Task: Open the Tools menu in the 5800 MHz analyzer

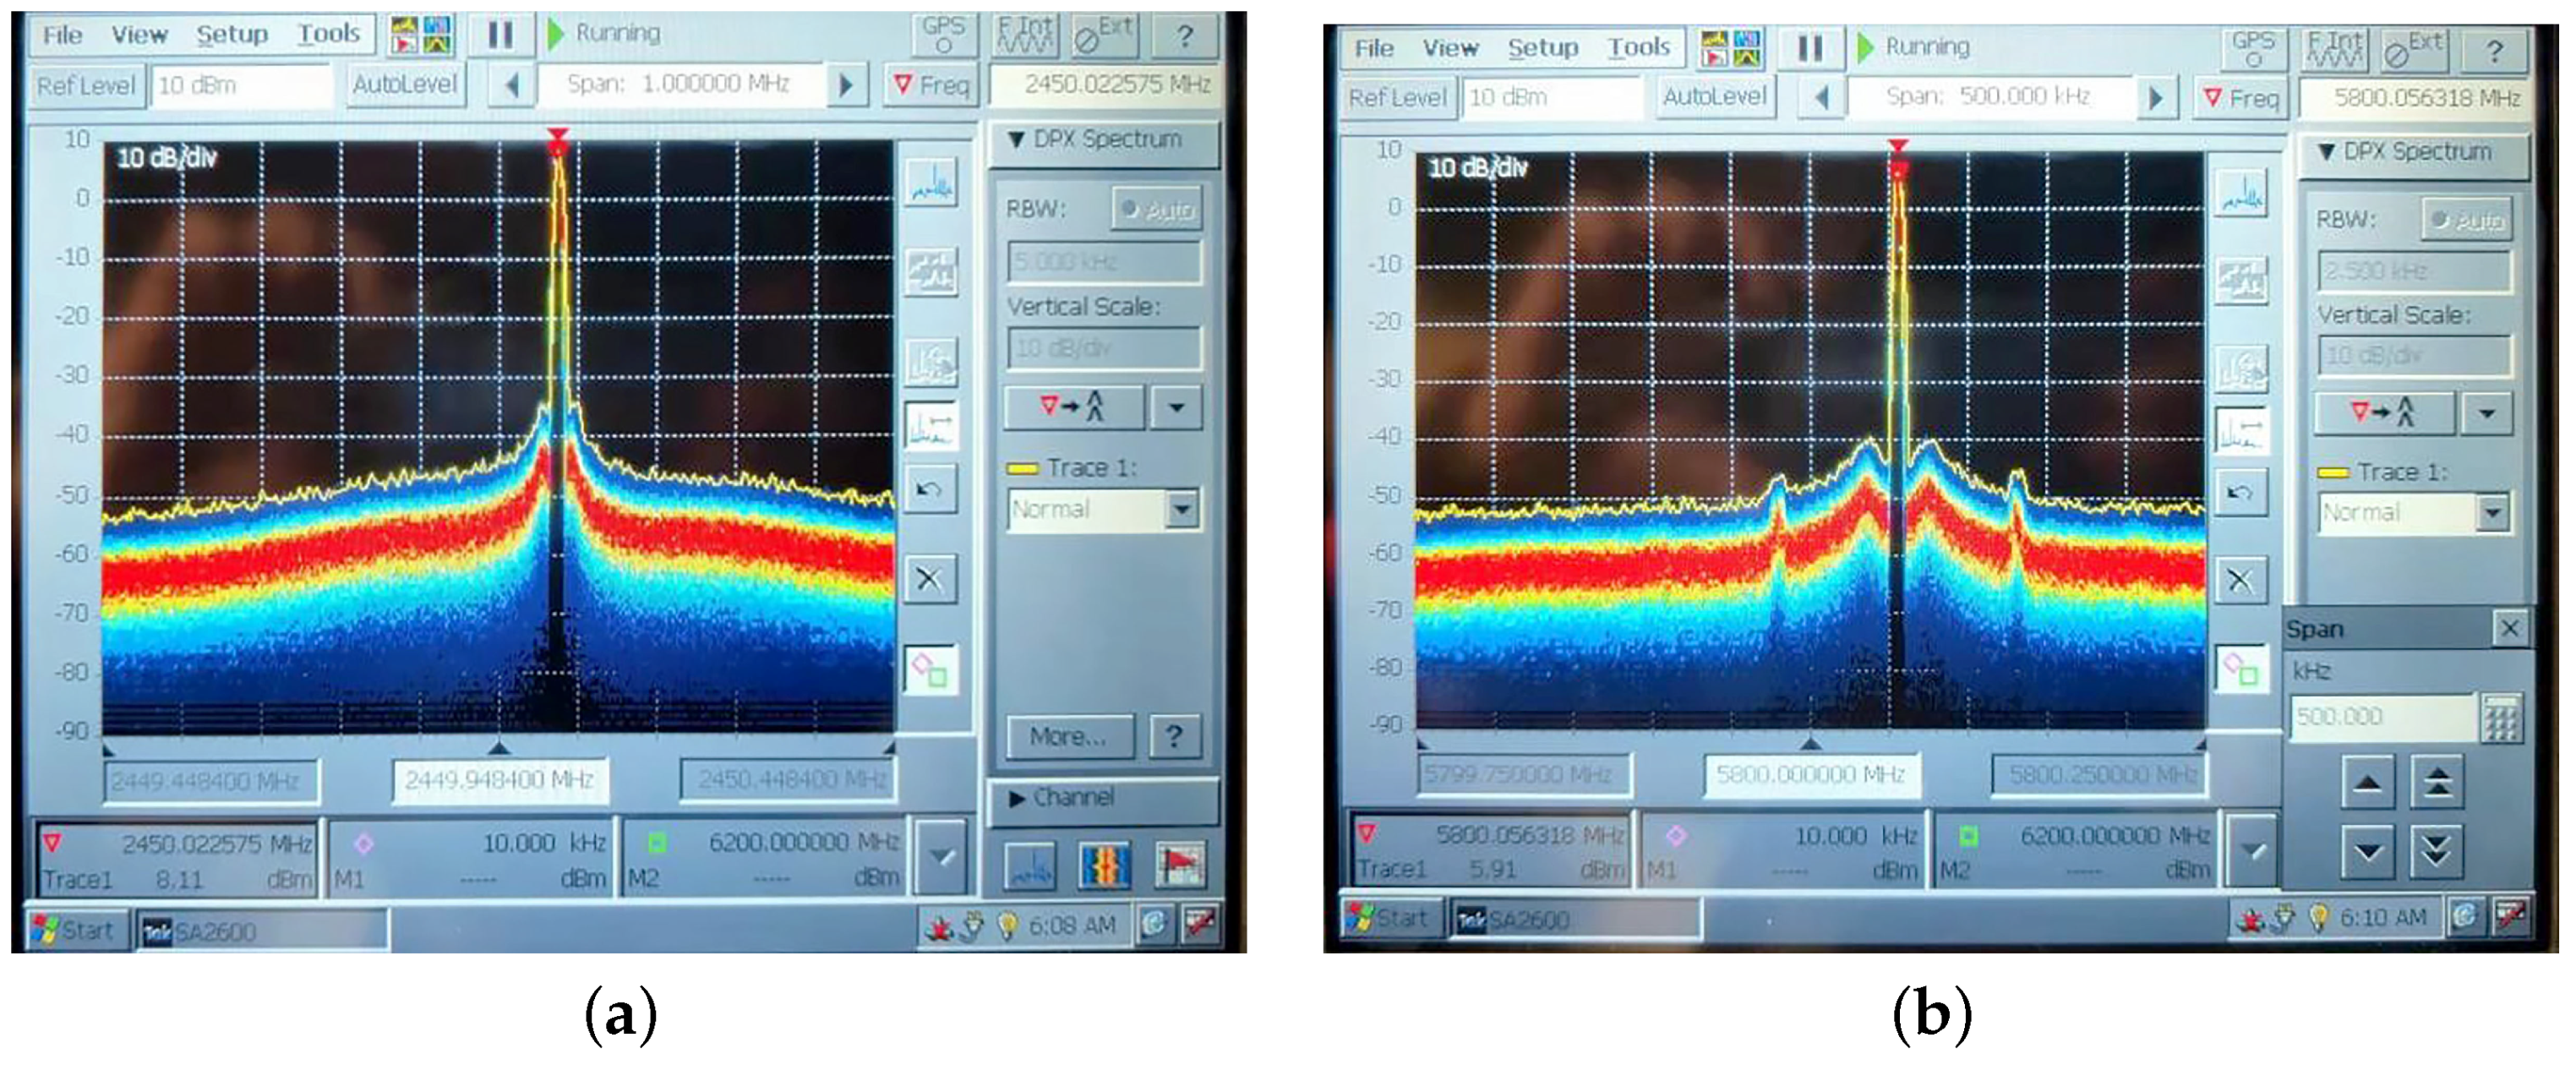Action: point(1638,47)
